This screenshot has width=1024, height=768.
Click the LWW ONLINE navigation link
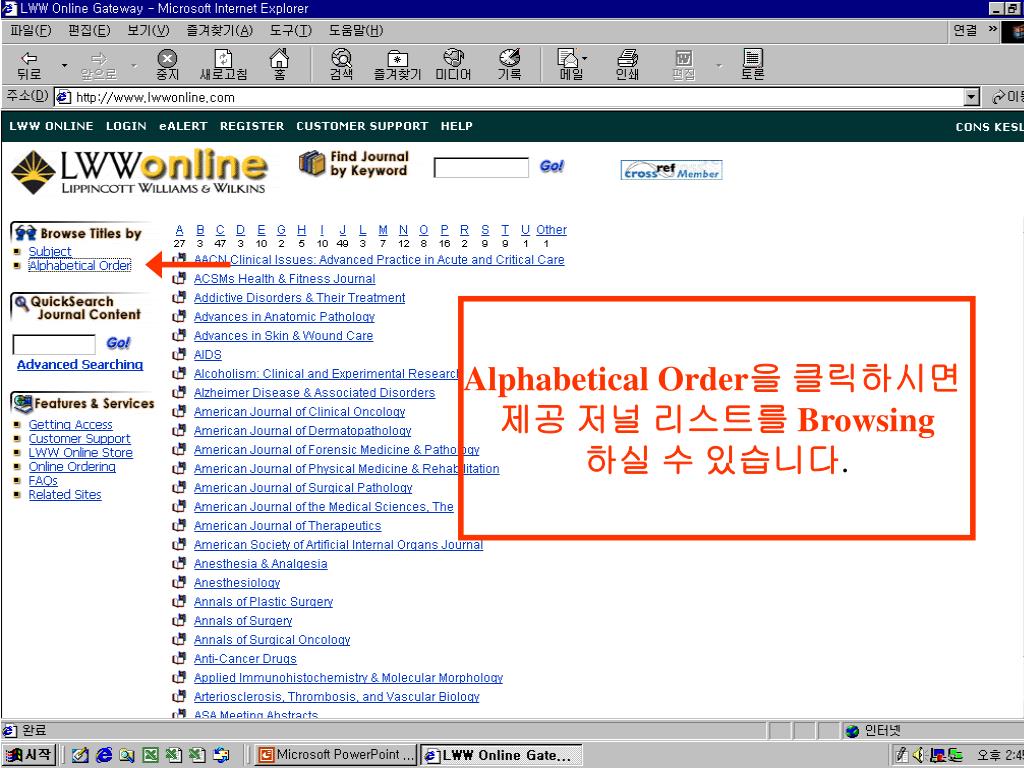(51, 126)
